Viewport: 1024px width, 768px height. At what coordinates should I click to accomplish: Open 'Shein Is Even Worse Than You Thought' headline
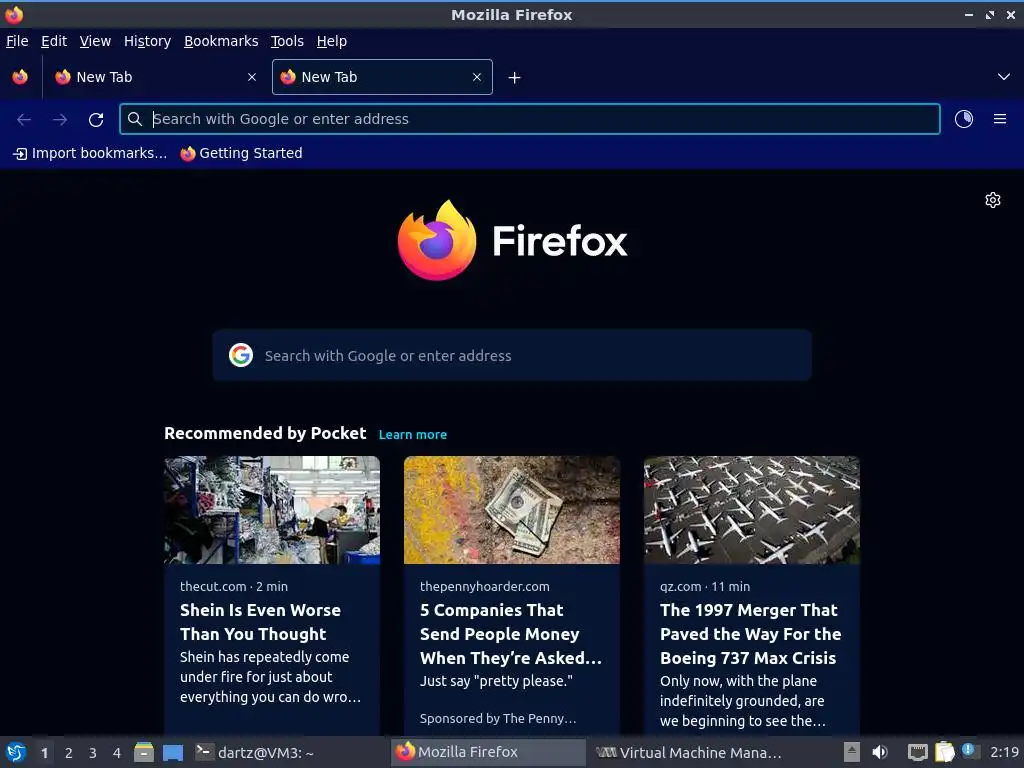pyautogui.click(x=261, y=622)
